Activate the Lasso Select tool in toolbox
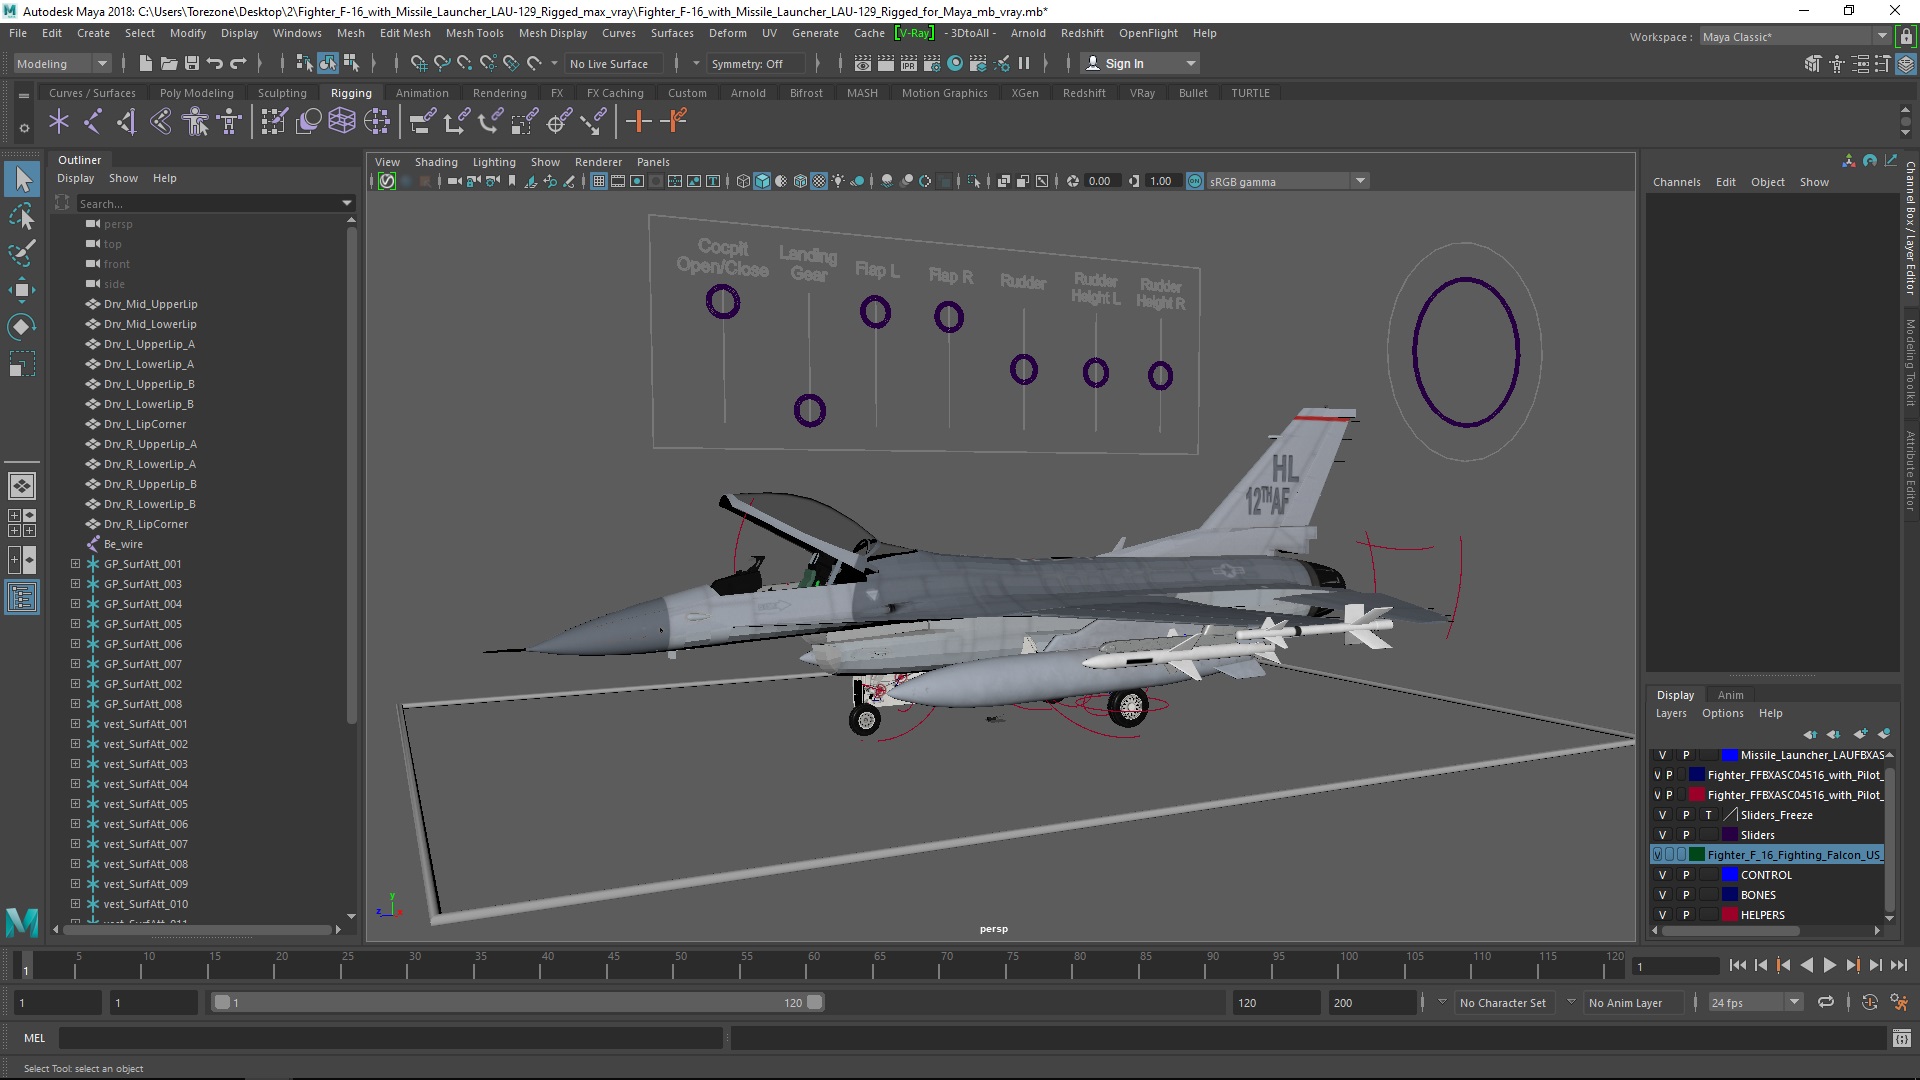1920x1080 pixels. point(22,216)
